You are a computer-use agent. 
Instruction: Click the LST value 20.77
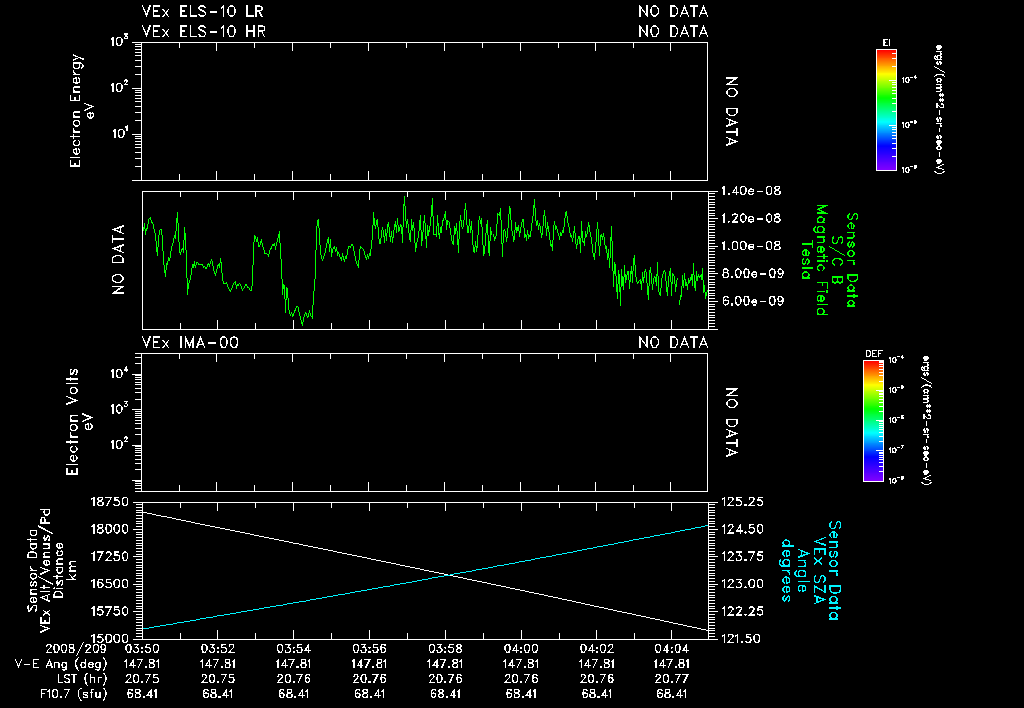point(673,679)
